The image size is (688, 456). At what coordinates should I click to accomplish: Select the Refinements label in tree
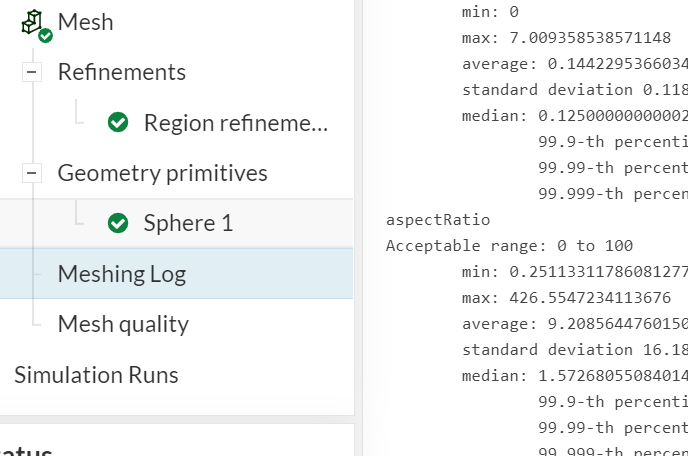pos(122,72)
